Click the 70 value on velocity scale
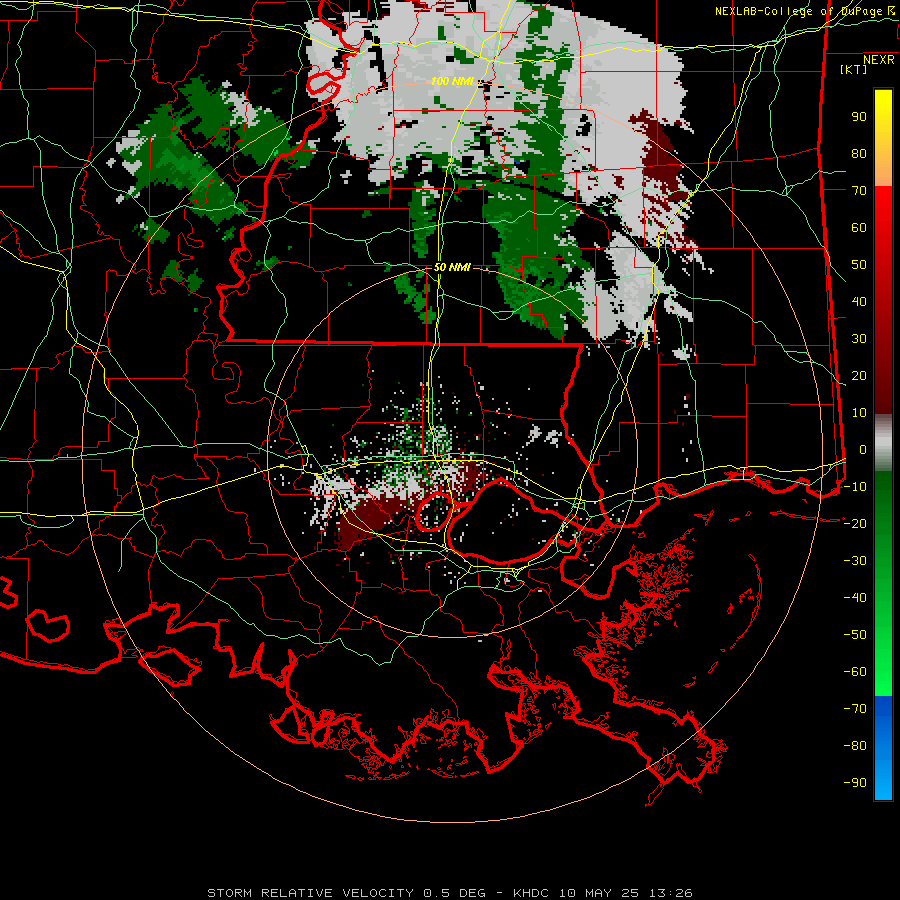Screen dimensions: 900x900 click(x=859, y=191)
